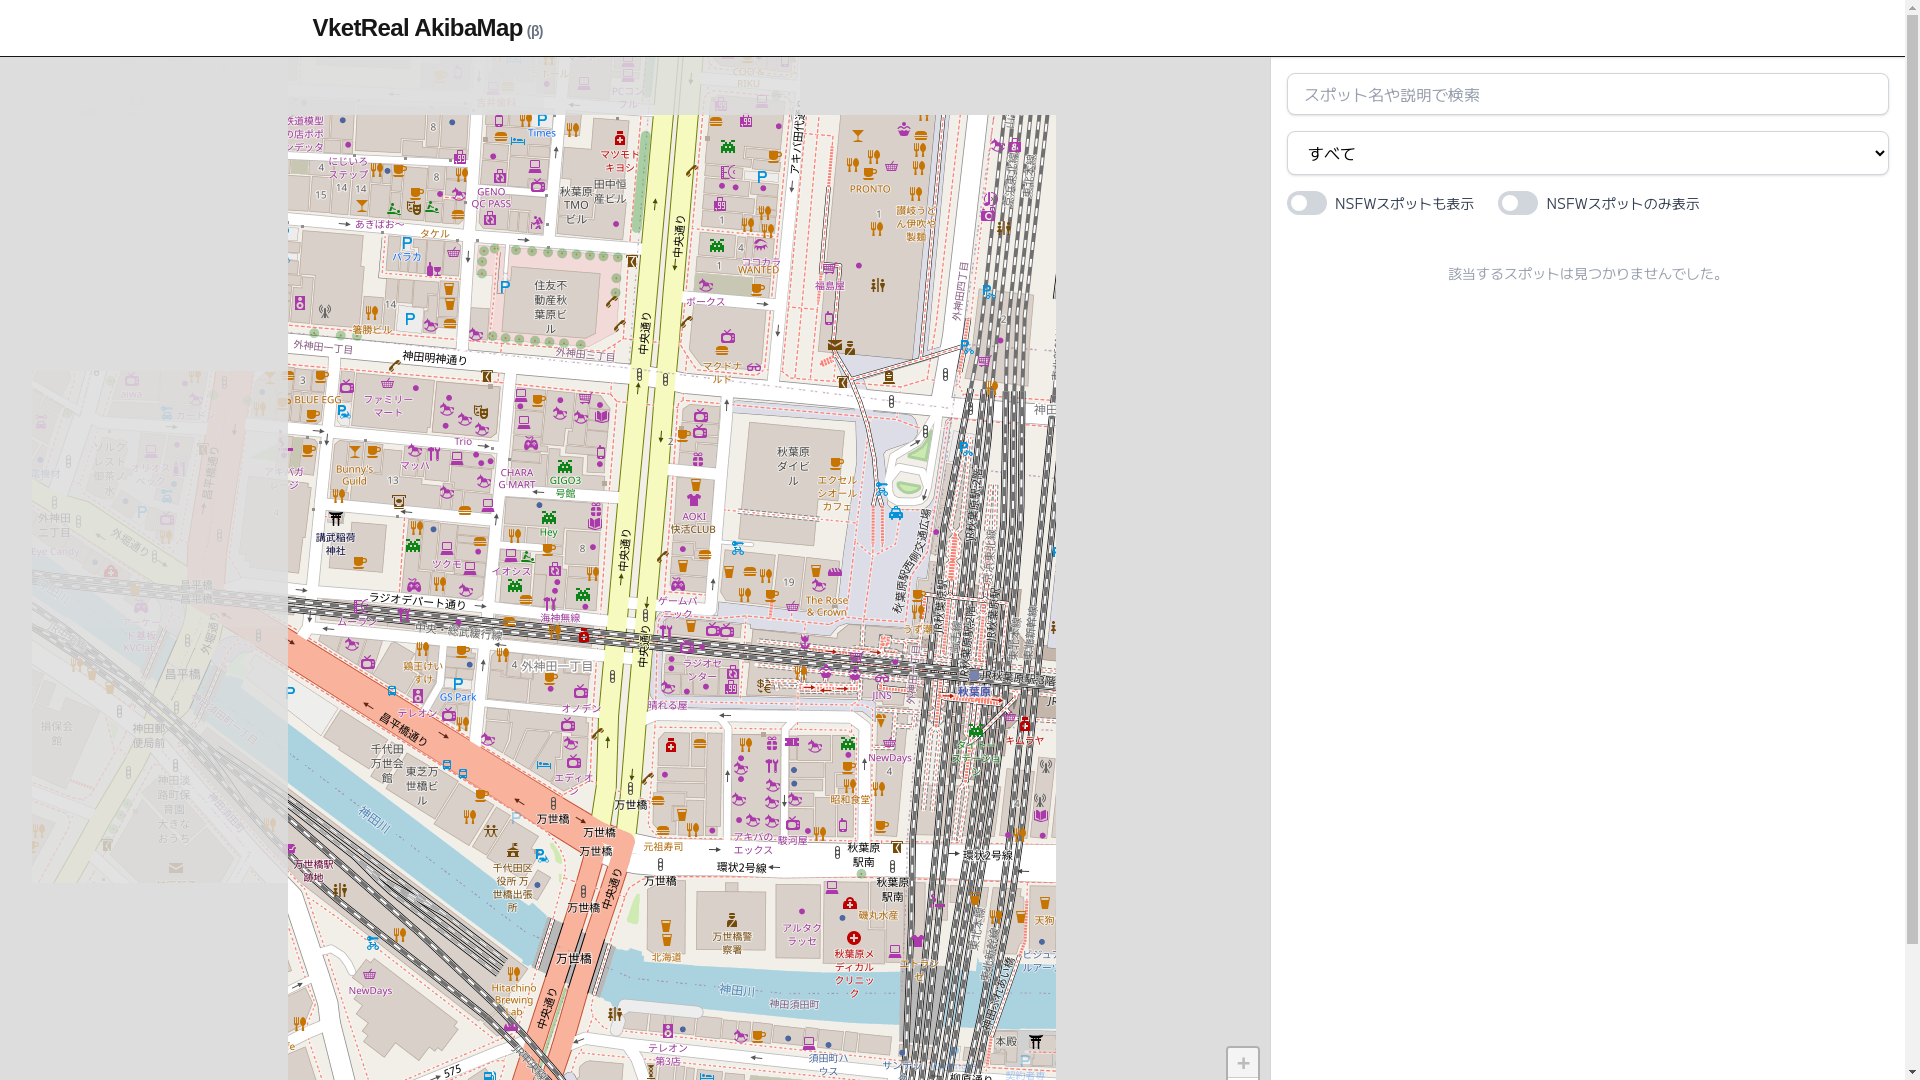Screen dimensions: 1920x1080
Task: Click the CHARA G MART label
Action: pos(517,479)
